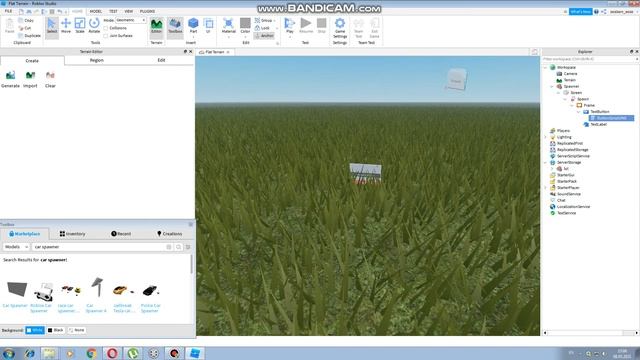Set toolbox background to White

coord(35,330)
